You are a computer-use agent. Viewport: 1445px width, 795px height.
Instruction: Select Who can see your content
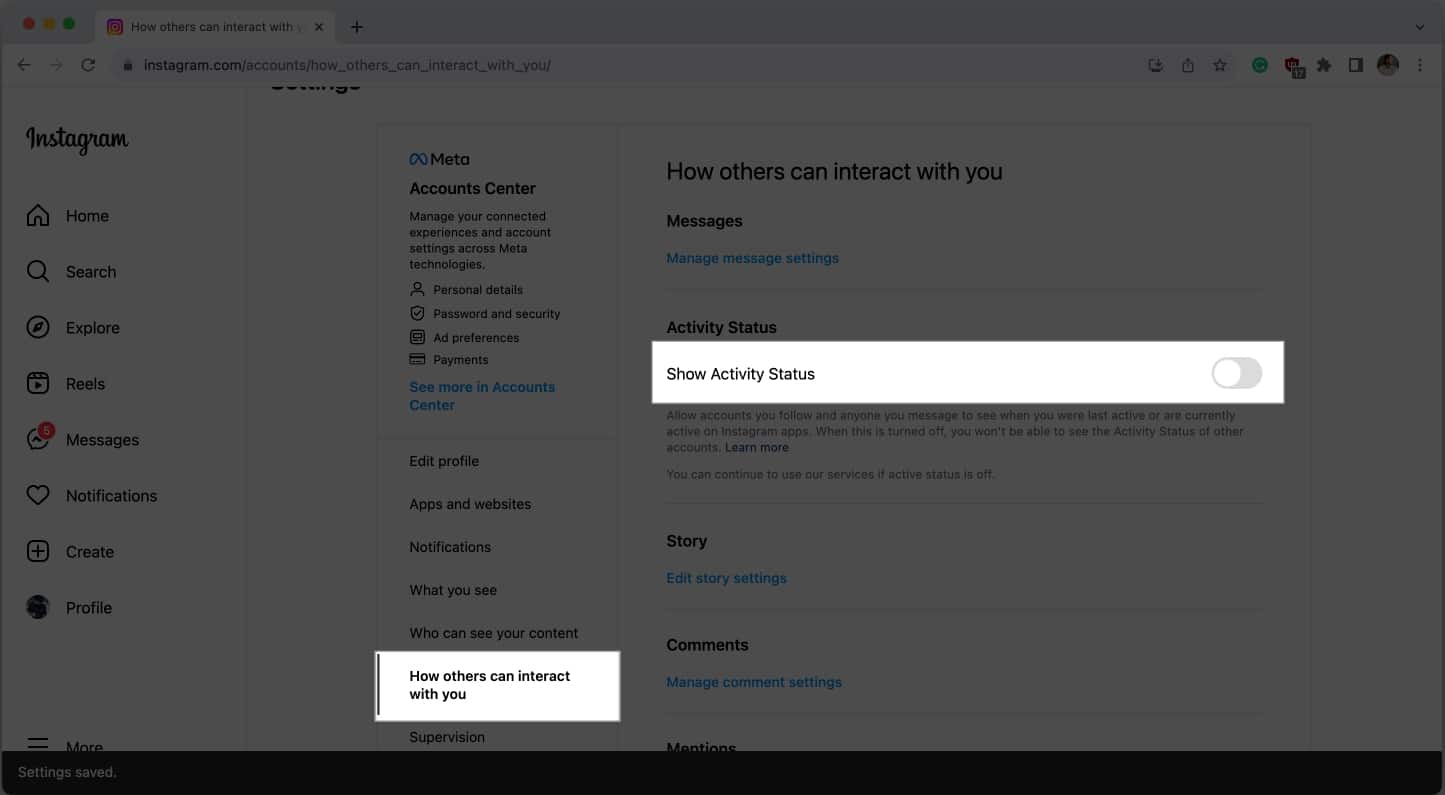(494, 633)
